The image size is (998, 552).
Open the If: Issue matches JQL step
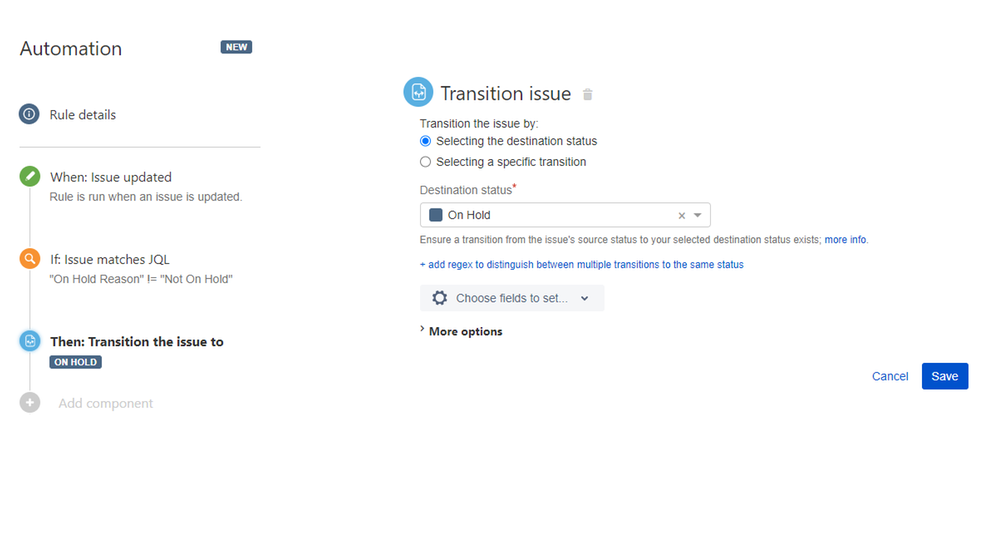[109, 259]
